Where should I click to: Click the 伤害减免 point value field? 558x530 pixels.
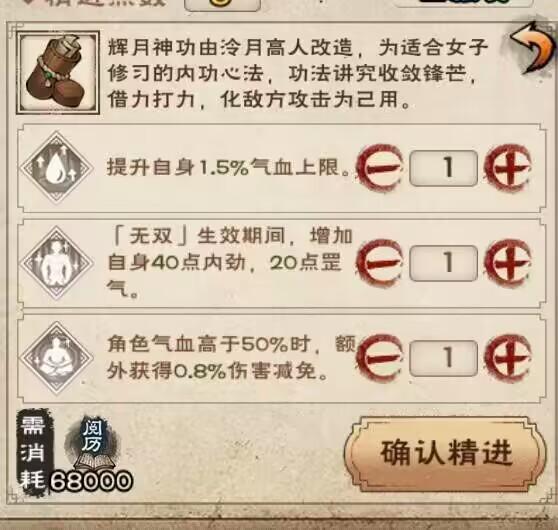click(443, 358)
